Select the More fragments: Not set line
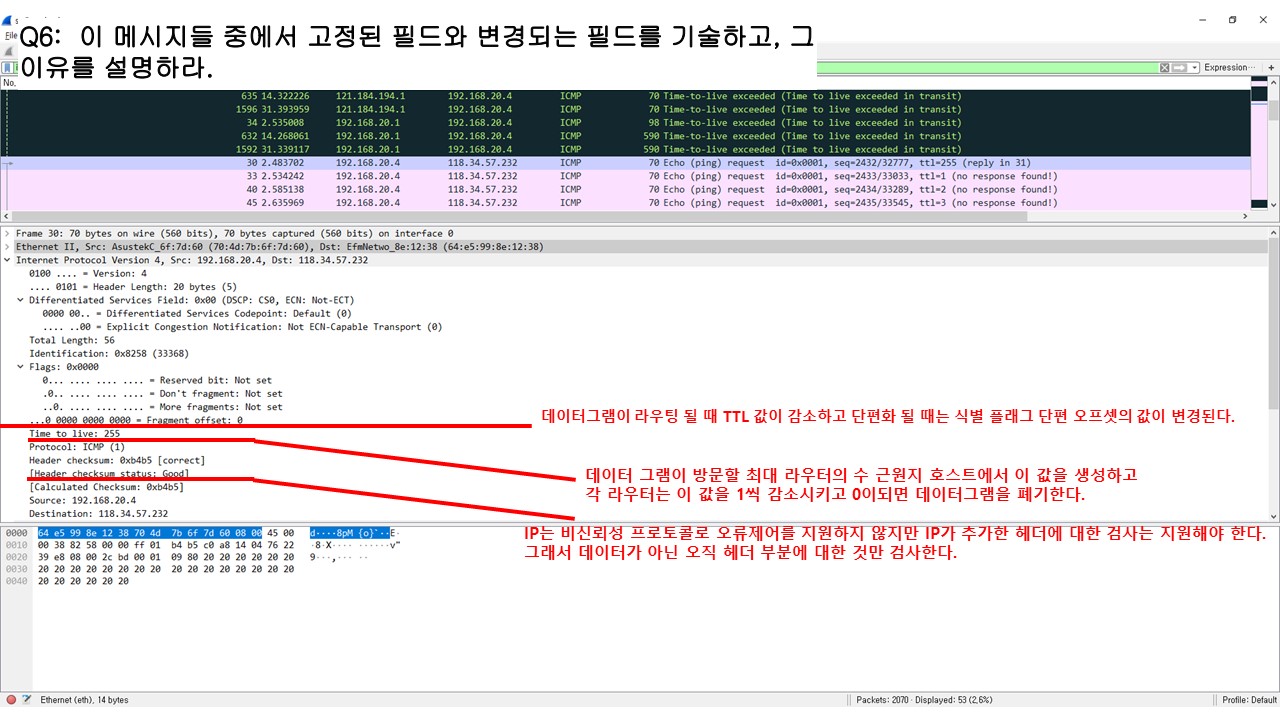The height and width of the screenshot is (720, 1280). (162, 407)
